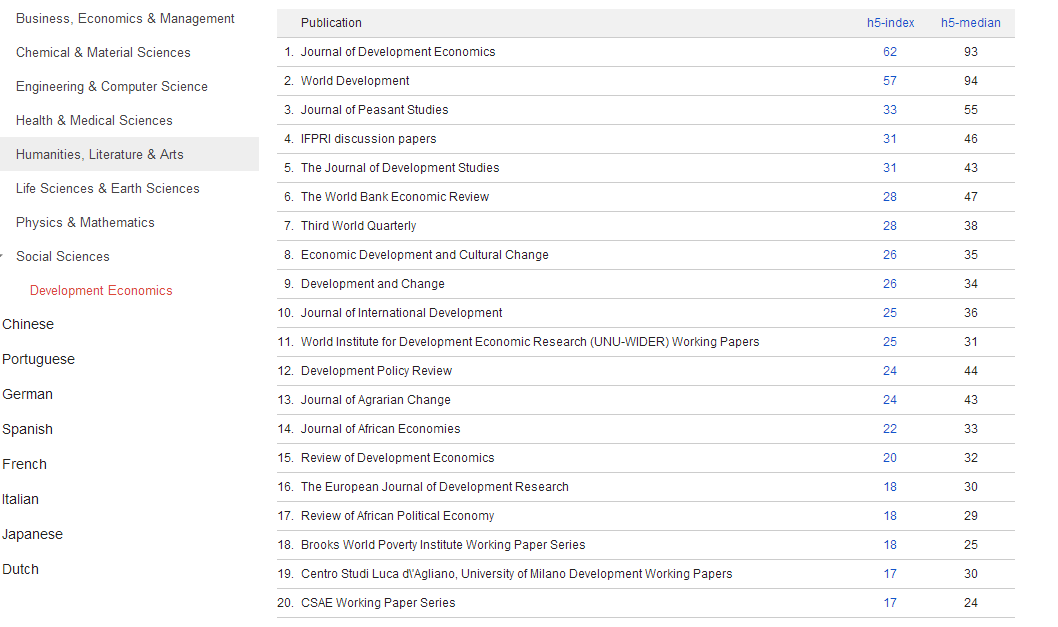Screen dimensions: 1058x627
Task: Open h5-index 17 for Centro Studi Luca d'Agliano
Action: tap(890, 574)
